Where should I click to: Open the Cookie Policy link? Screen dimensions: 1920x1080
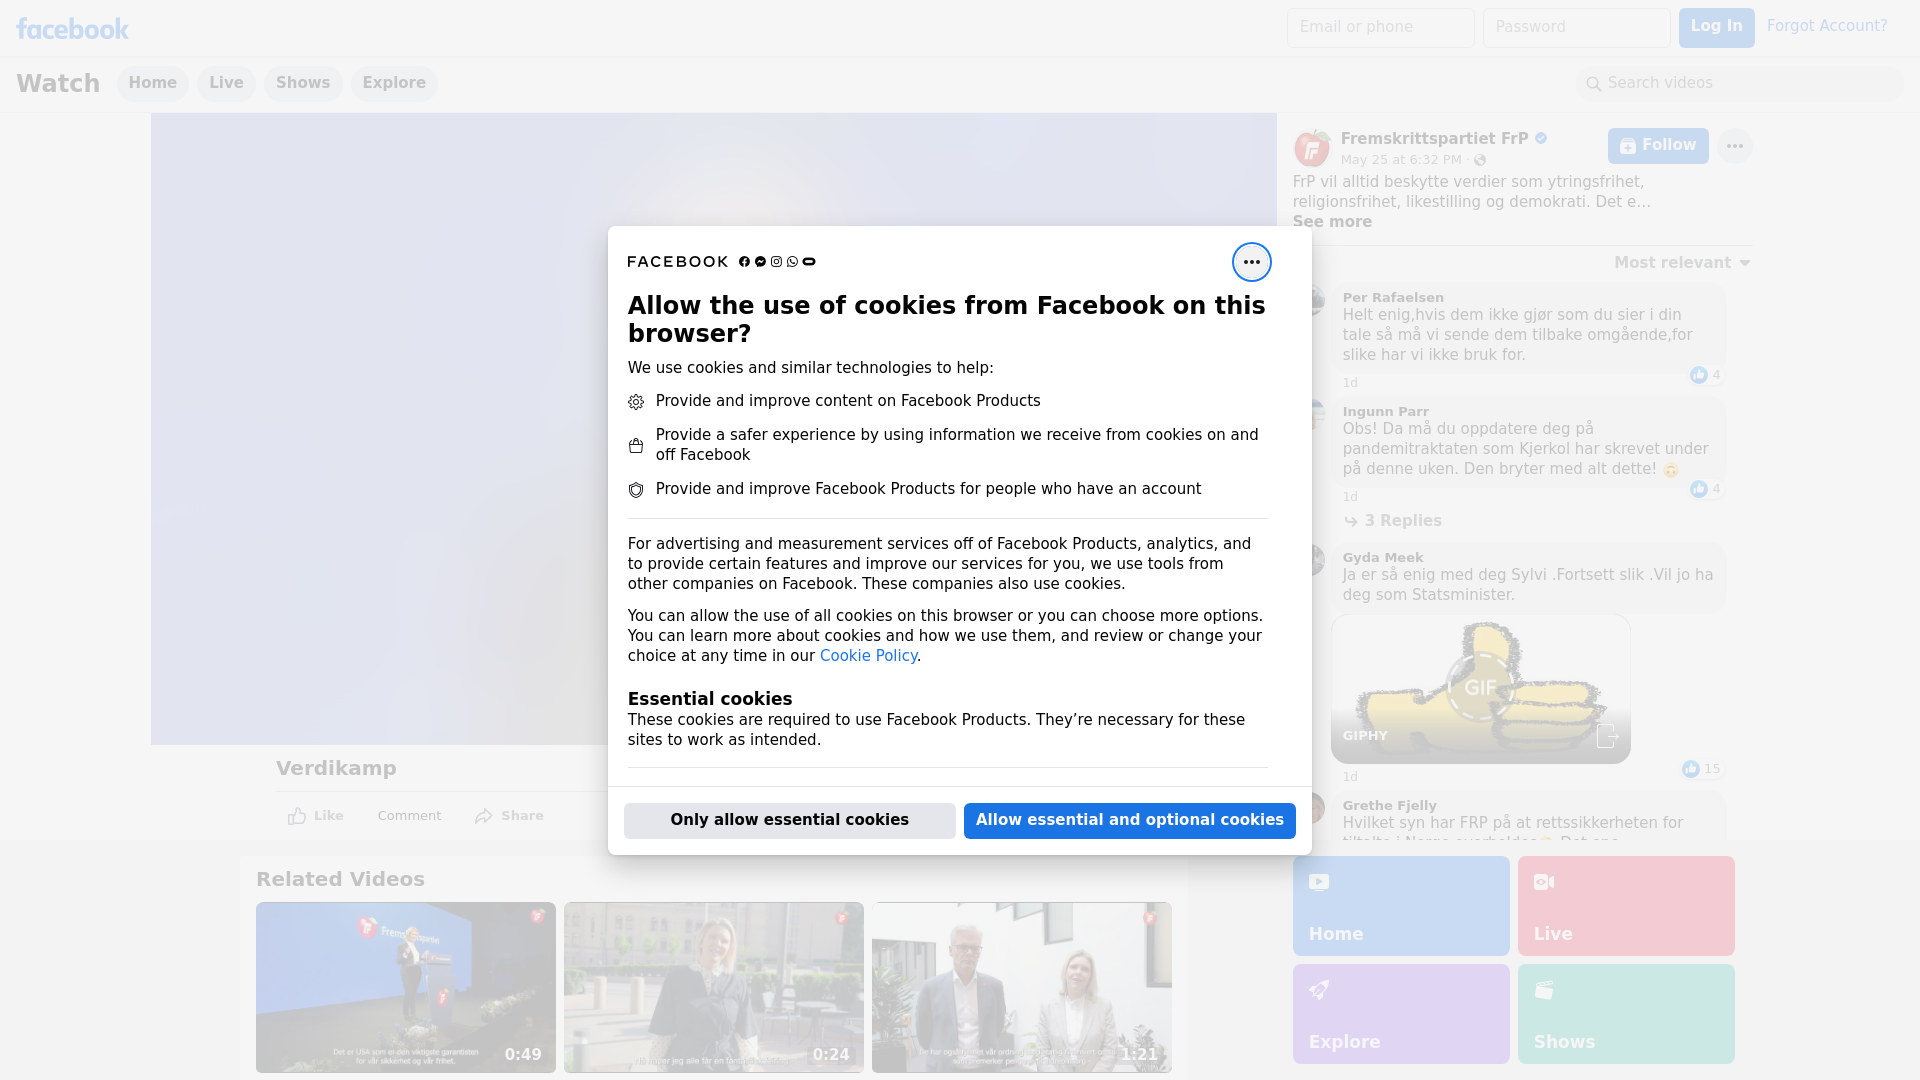[x=868, y=656]
